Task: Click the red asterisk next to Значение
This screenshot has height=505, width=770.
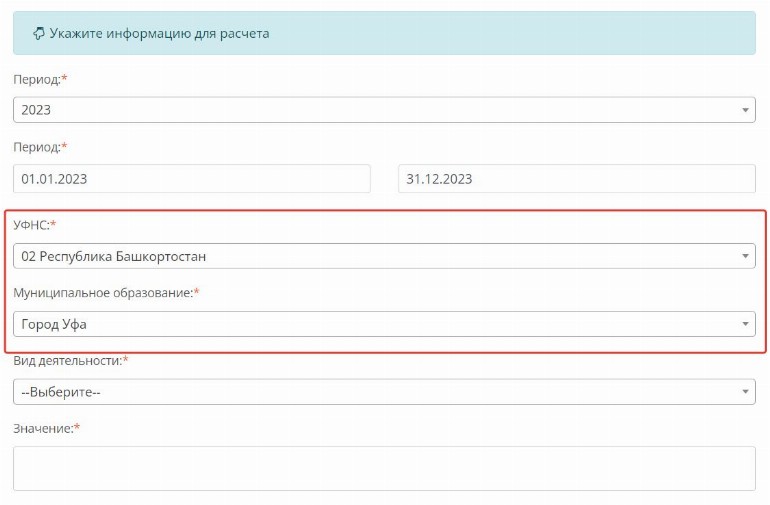Action: [77, 428]
